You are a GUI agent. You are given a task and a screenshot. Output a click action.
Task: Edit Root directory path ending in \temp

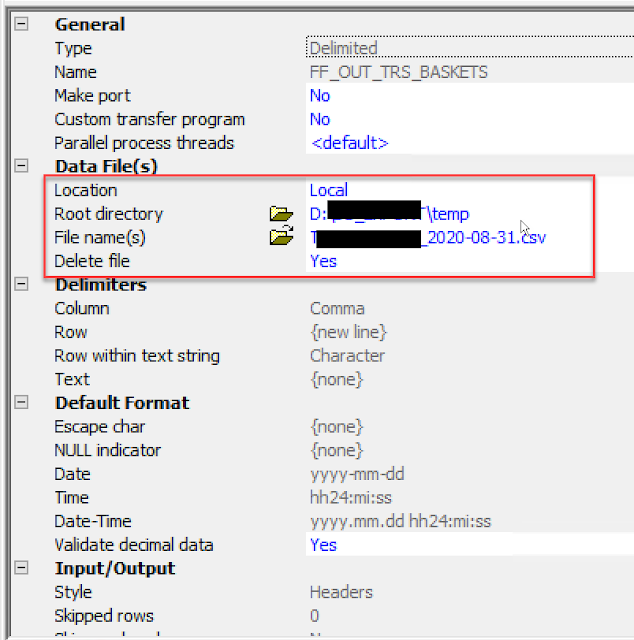click(x=389, y=214)
